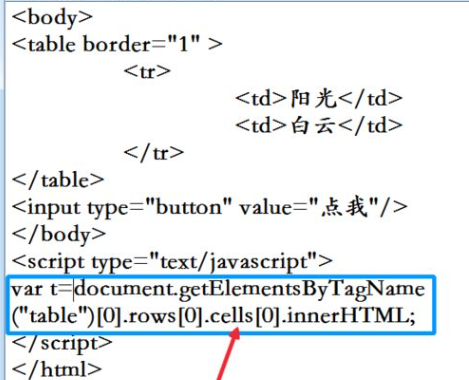Click the closing </script> tag
The width and height of the screenshot is (469, 380).
pyautogui.click(x=62, y=343)
